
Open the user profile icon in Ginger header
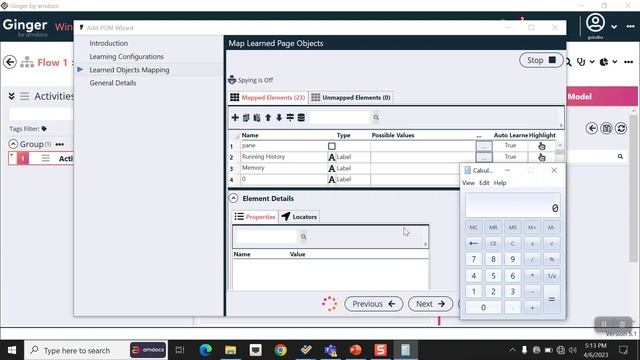pos(596,23)
